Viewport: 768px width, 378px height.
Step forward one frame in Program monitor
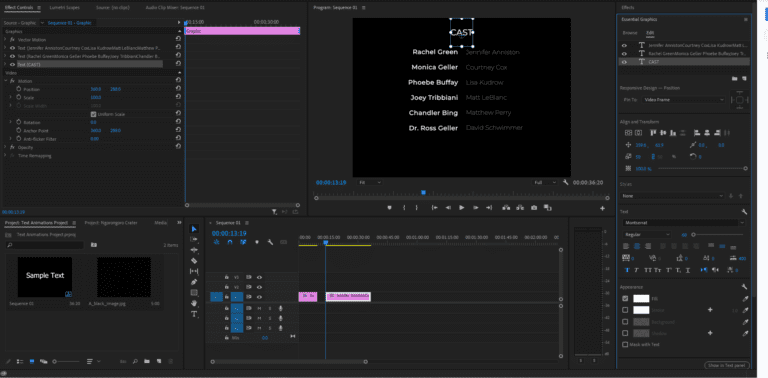475,208
